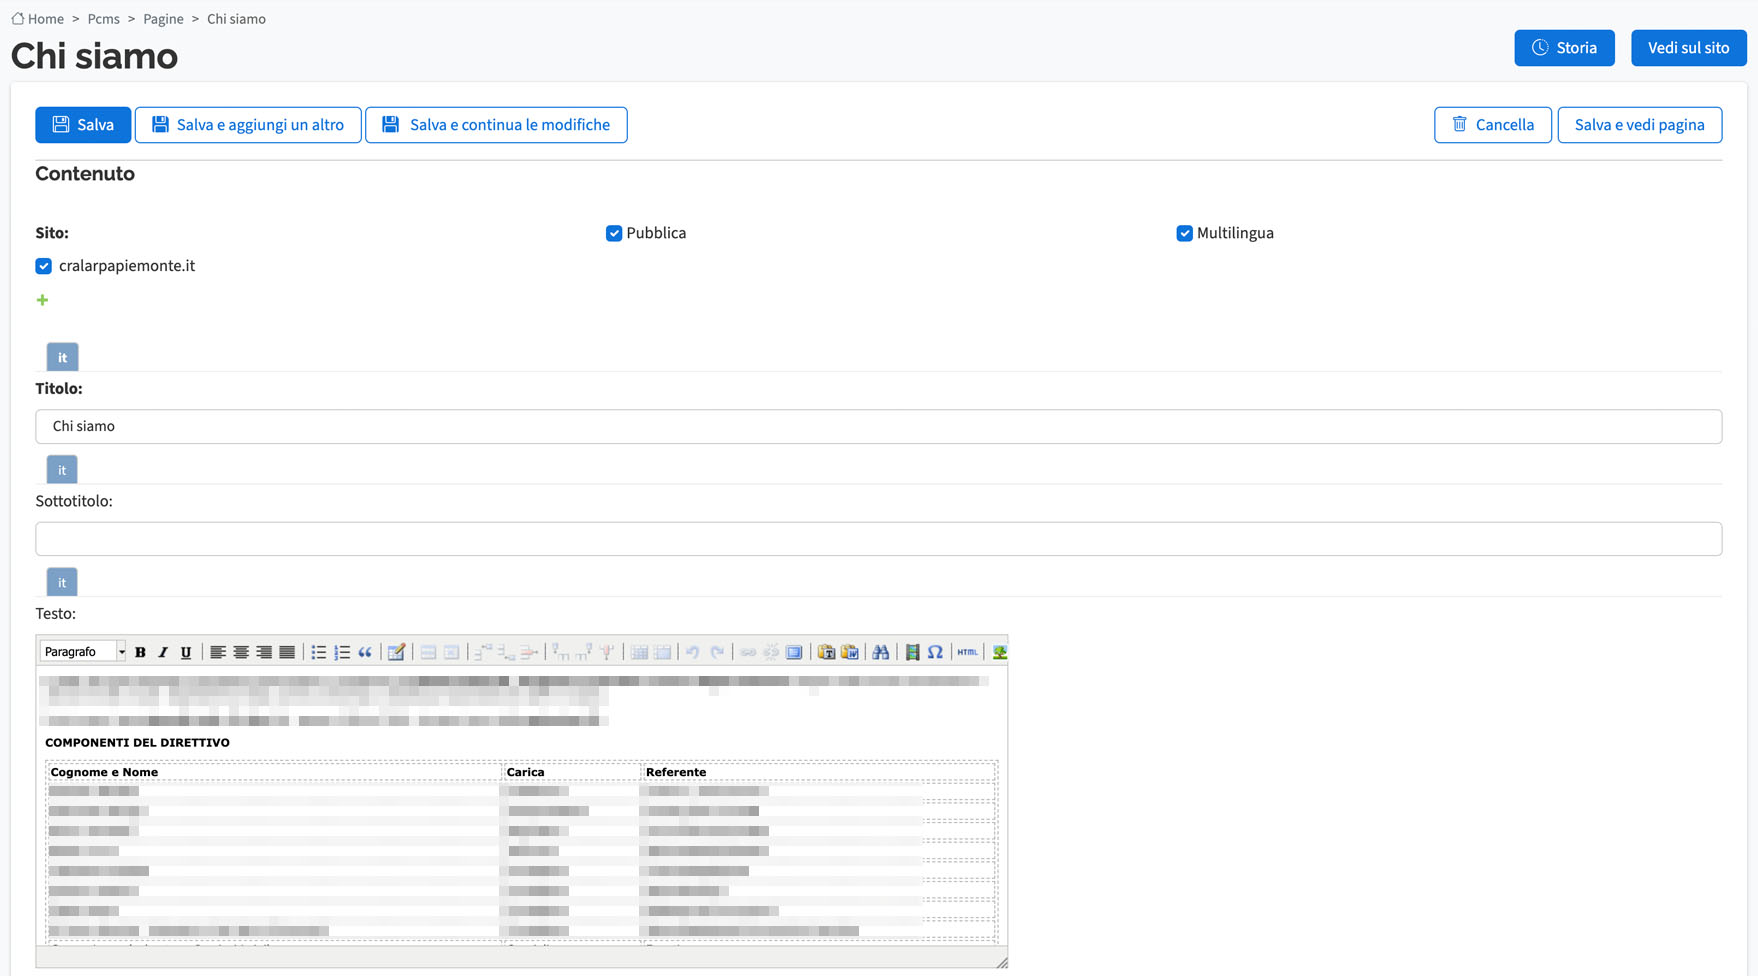
Task: Redo the last edit
Action: [717, 652]
